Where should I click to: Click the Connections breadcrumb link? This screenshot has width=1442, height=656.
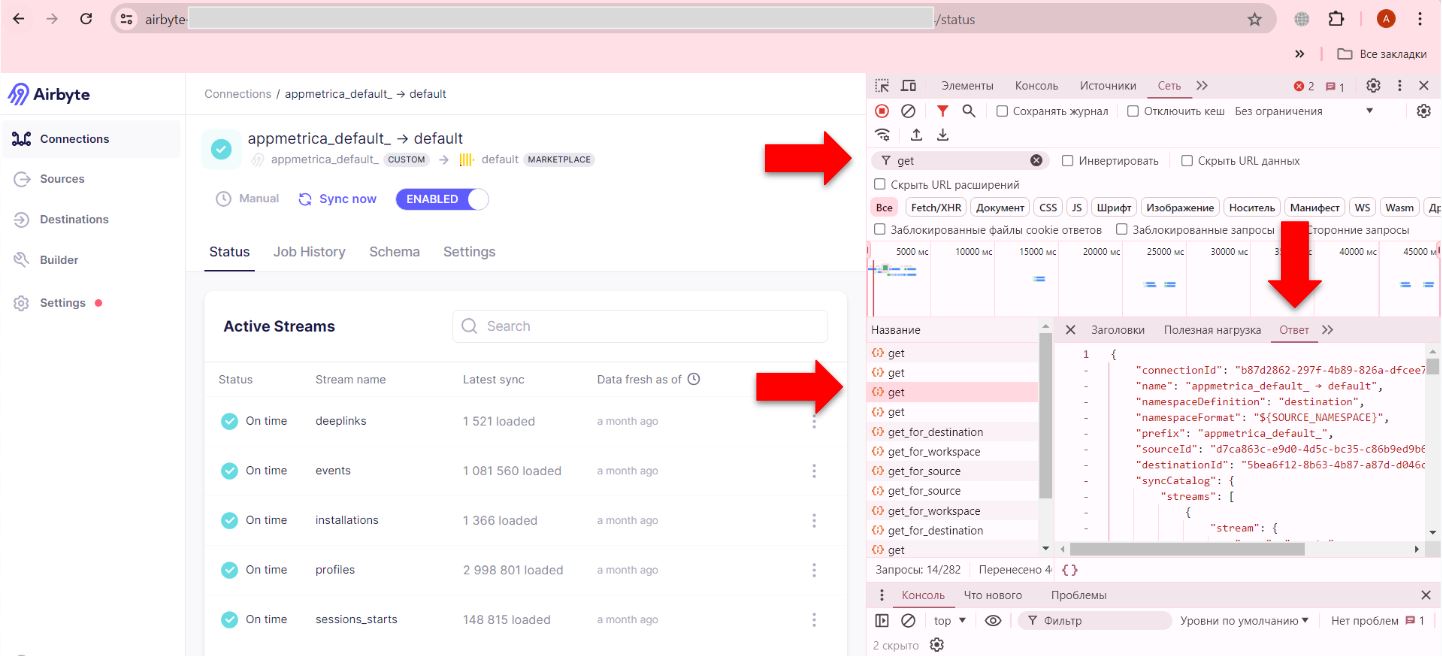[x=238, y=94]
